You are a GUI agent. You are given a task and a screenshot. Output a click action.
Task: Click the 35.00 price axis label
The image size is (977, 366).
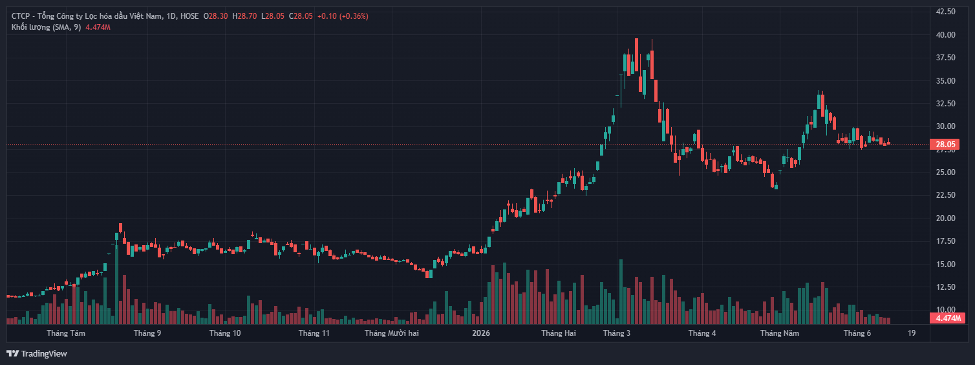(x=946, y=81)
